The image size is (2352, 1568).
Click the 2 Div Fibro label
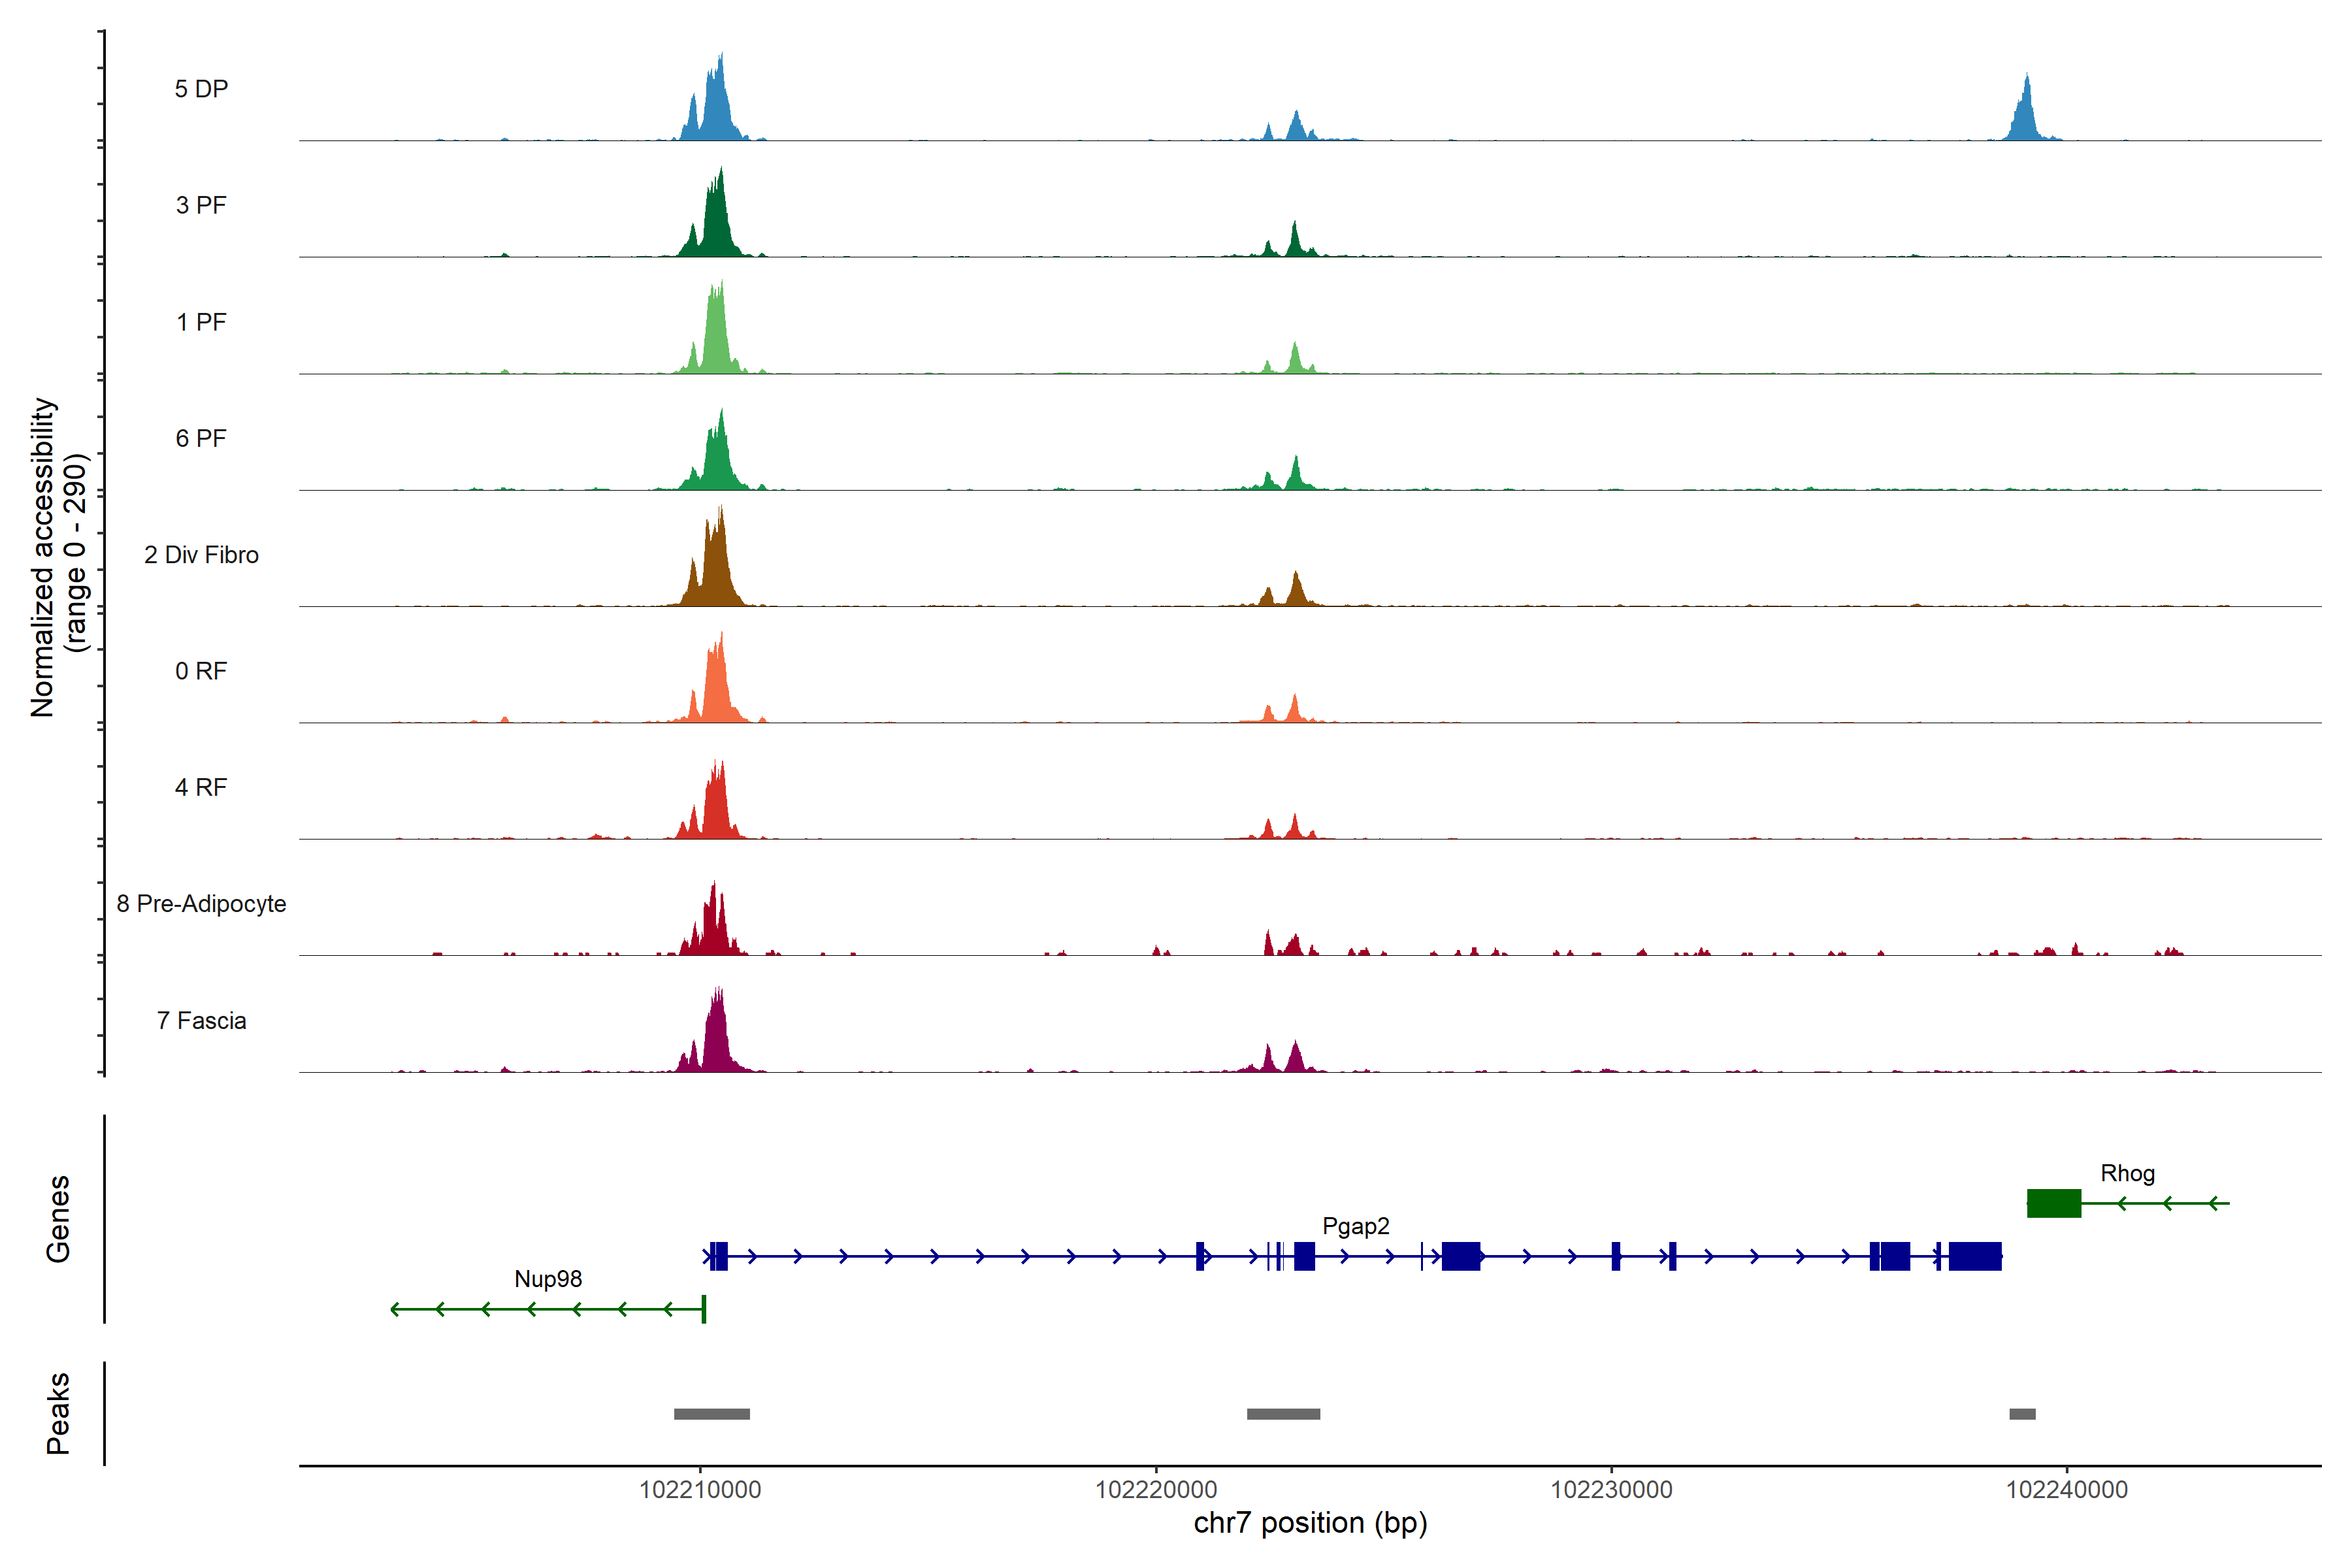click(x=201, y=555)
